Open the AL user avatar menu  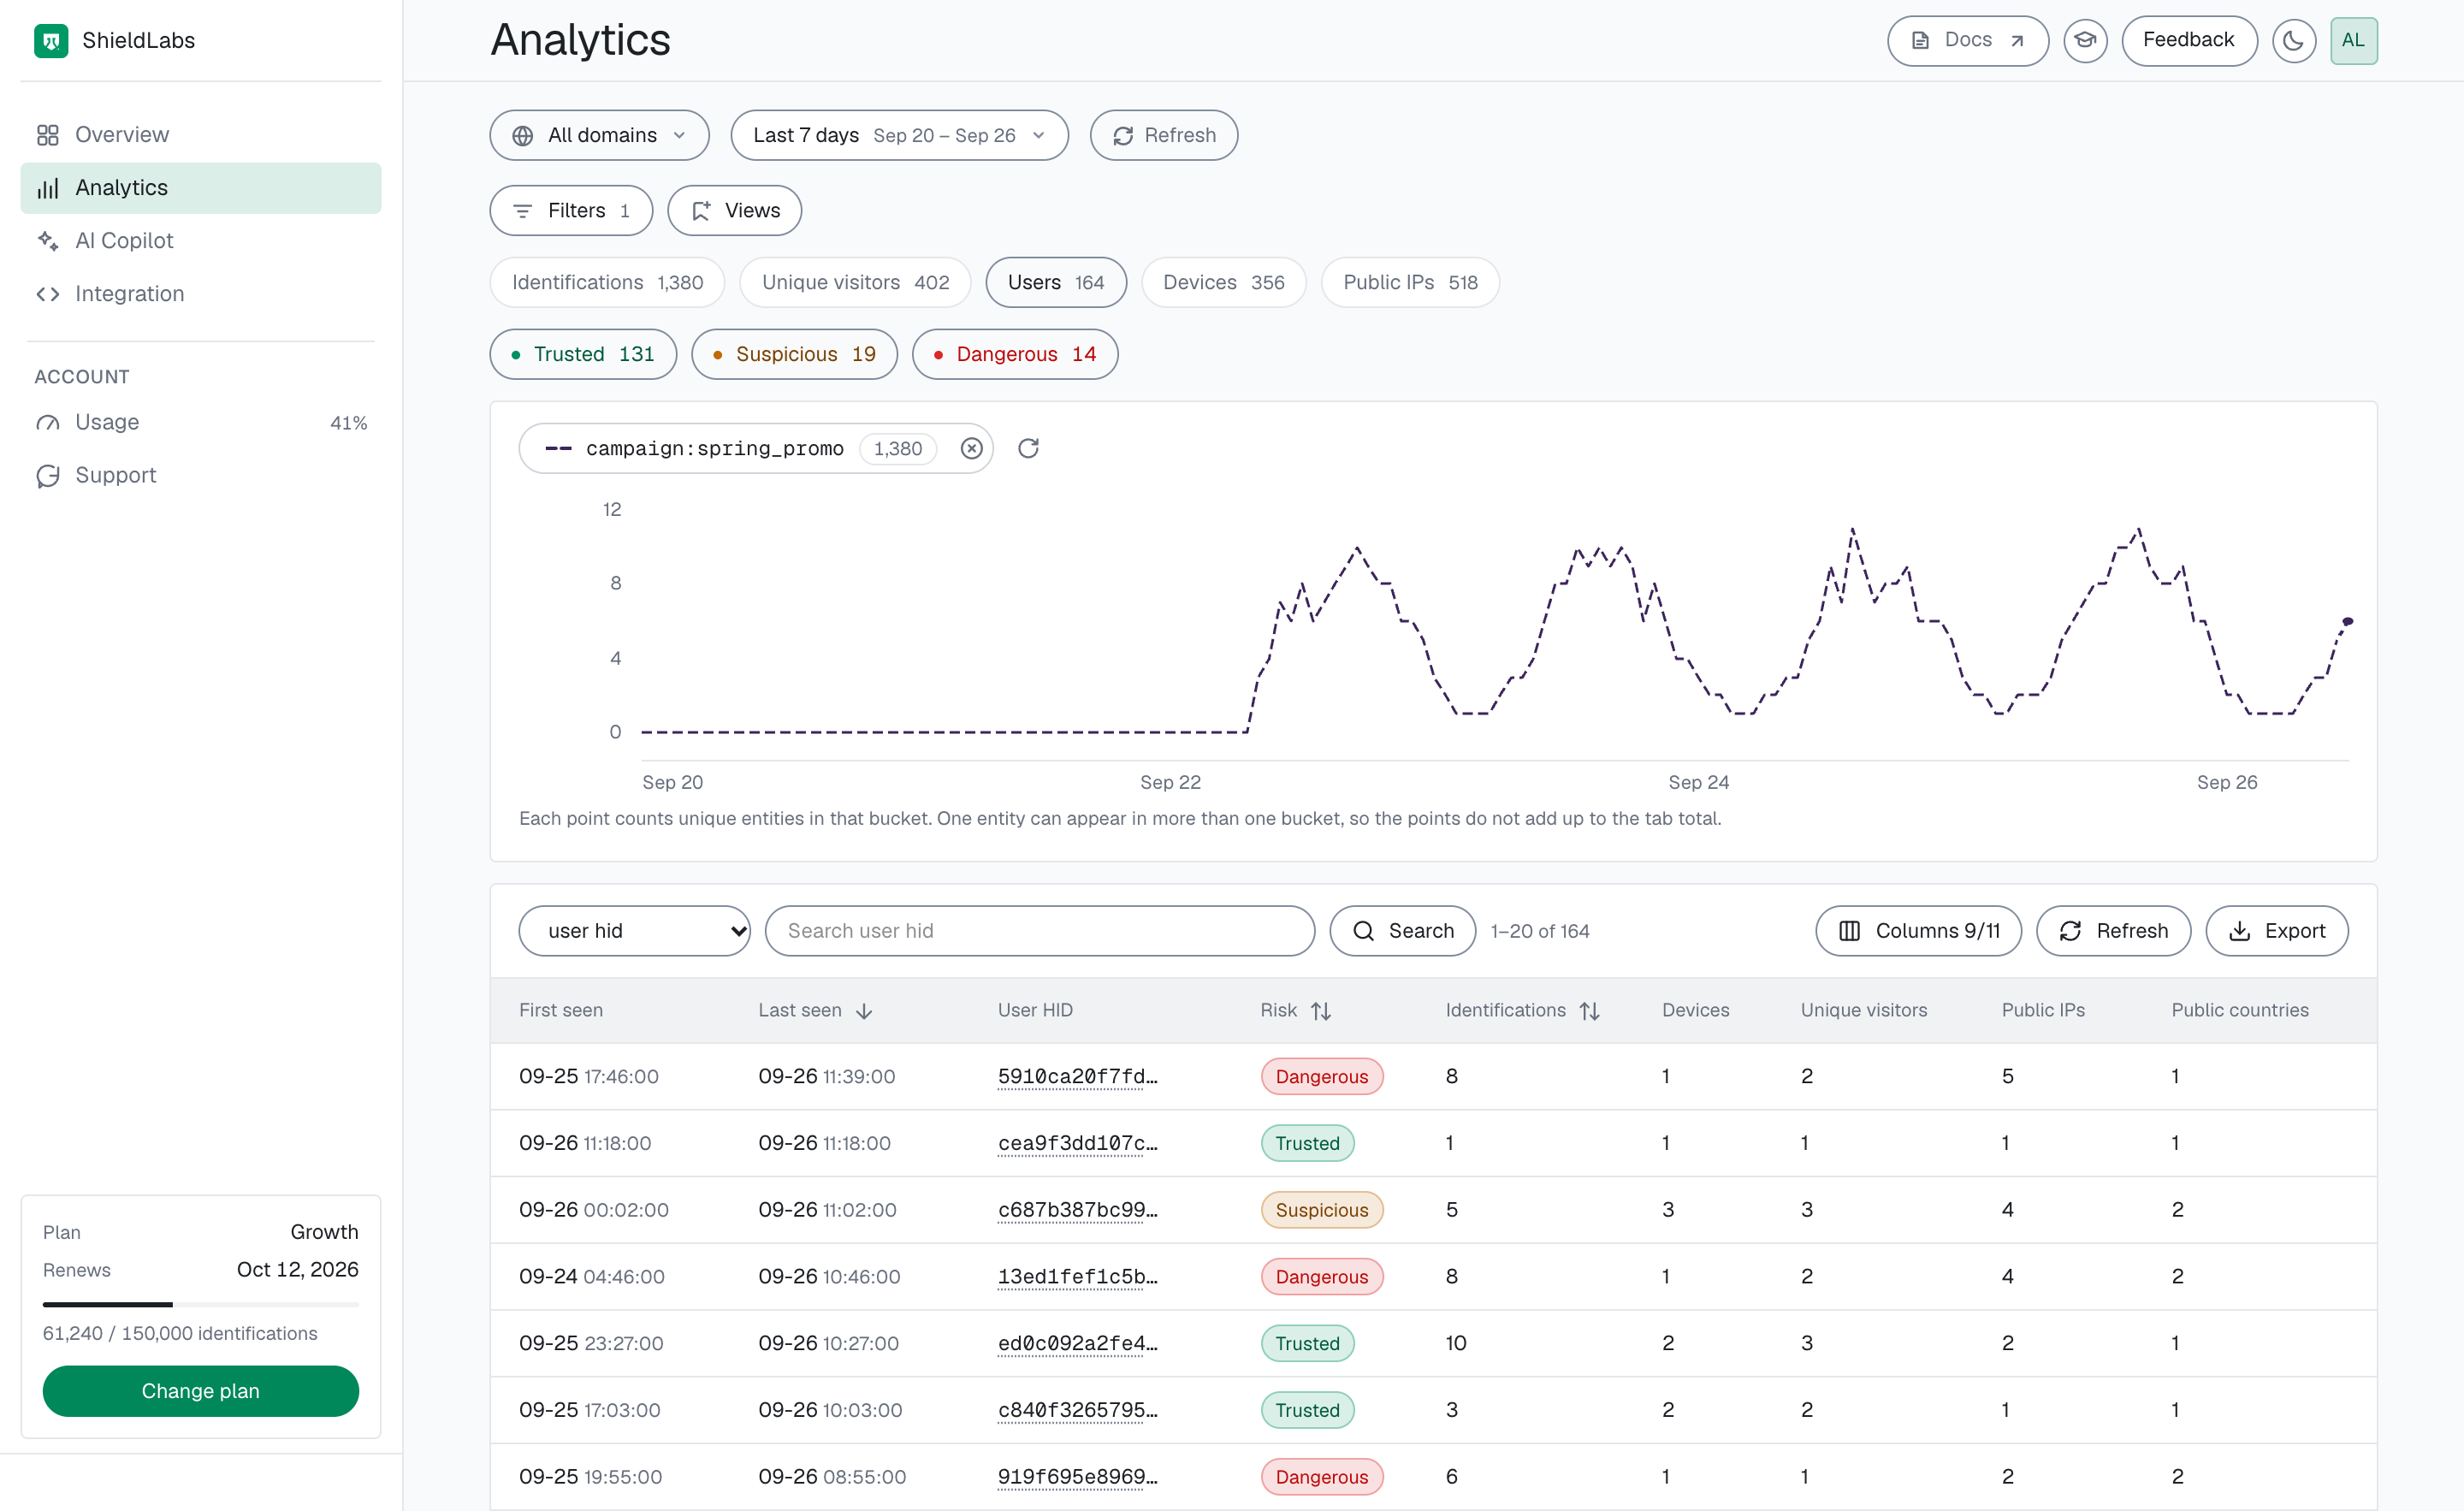(x=2353, y=41)
